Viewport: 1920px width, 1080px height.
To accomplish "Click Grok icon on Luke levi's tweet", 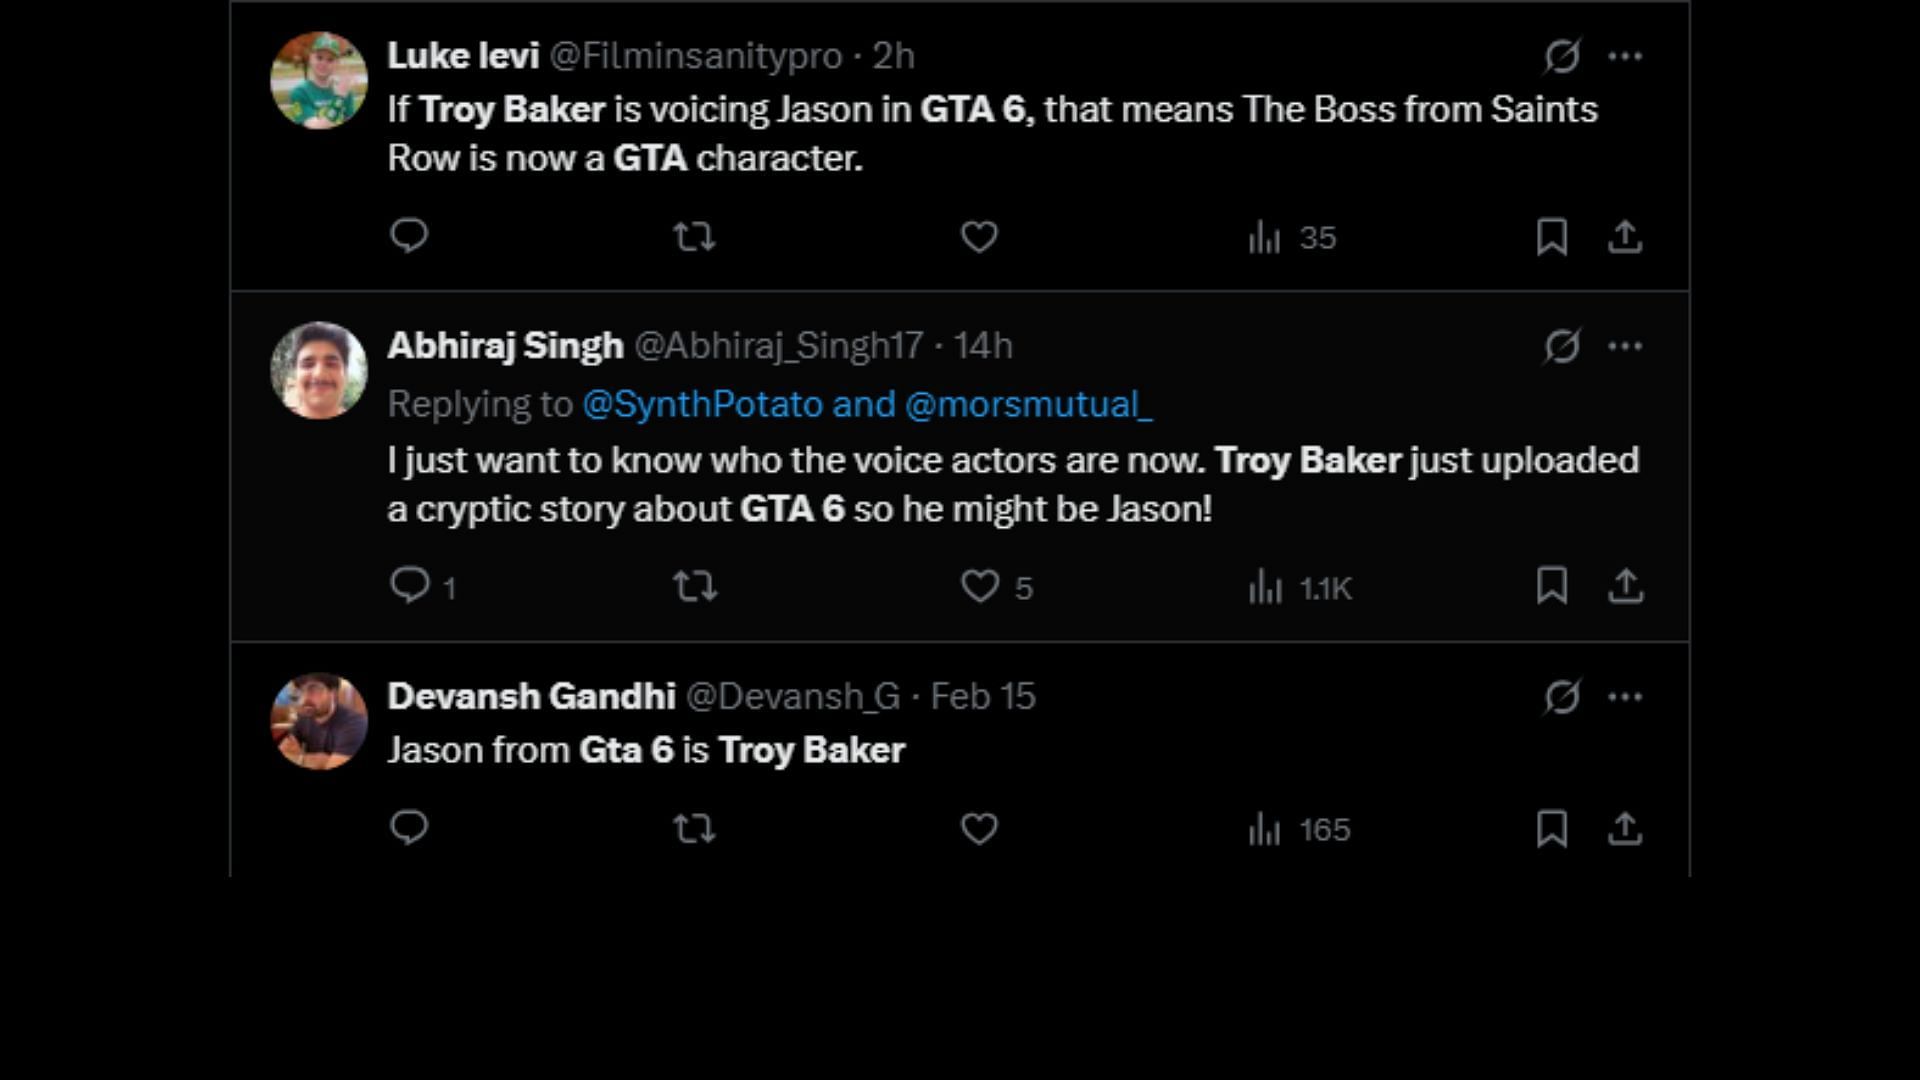I will point(1561,56).
